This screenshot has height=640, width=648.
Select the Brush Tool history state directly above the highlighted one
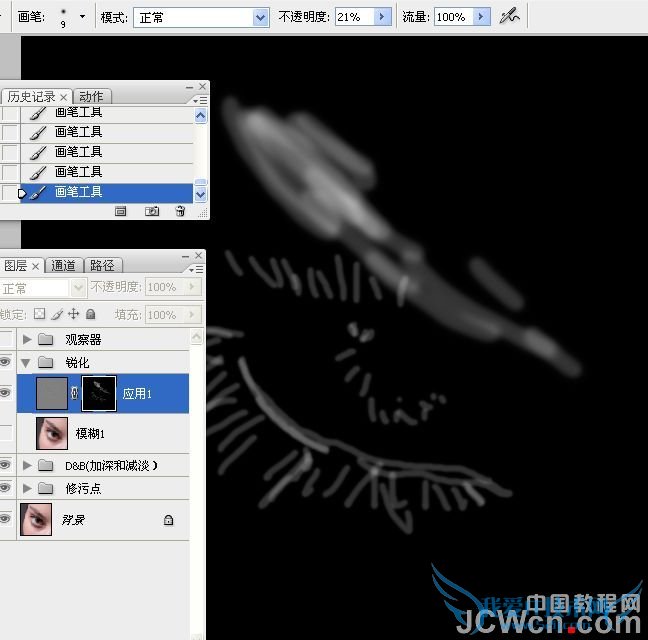click(x=107, y=173)
